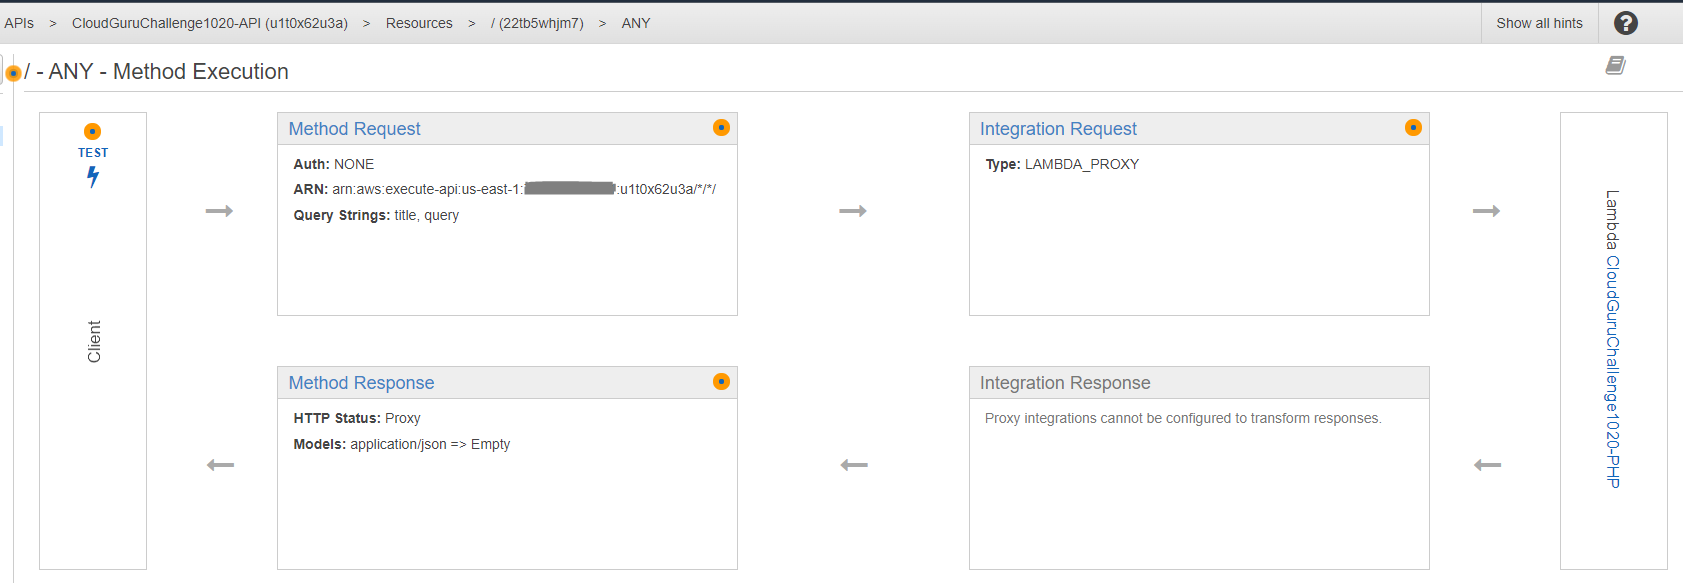Viewport: 1683px width, 583px height.
Task: Open the Method Request settings
Action: pos(354,129)
